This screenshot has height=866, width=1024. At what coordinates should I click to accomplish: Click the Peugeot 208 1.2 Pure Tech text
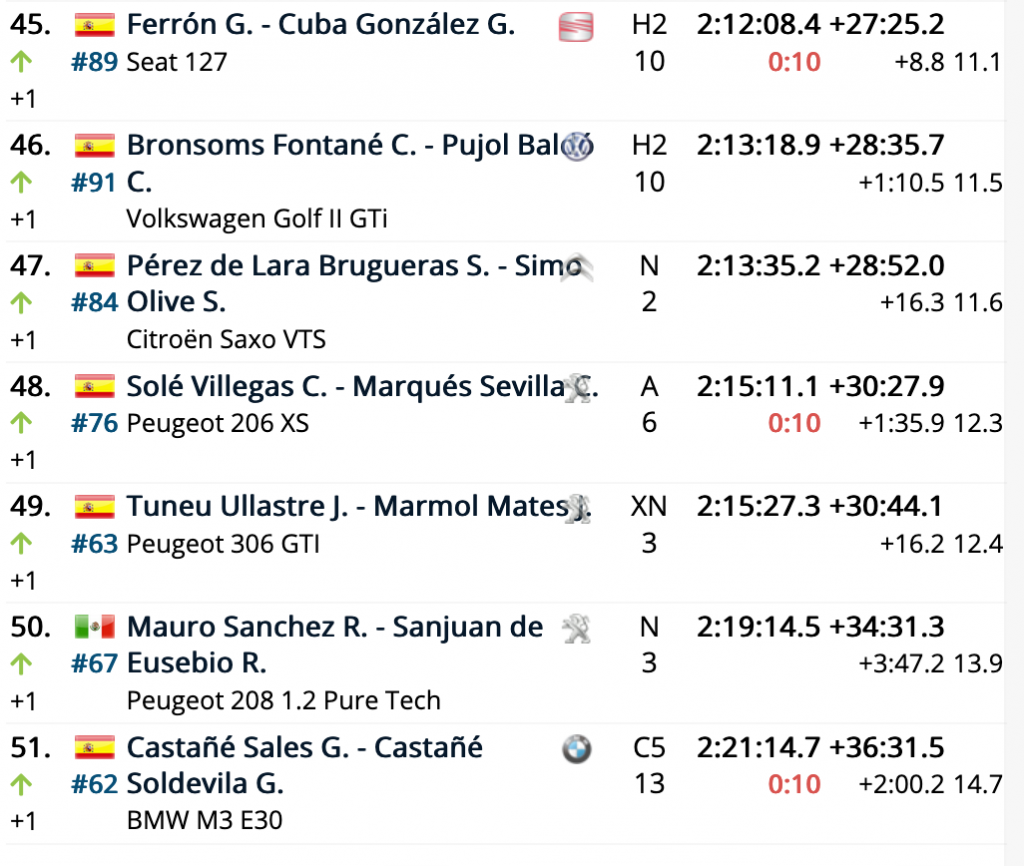click(283, 701)
